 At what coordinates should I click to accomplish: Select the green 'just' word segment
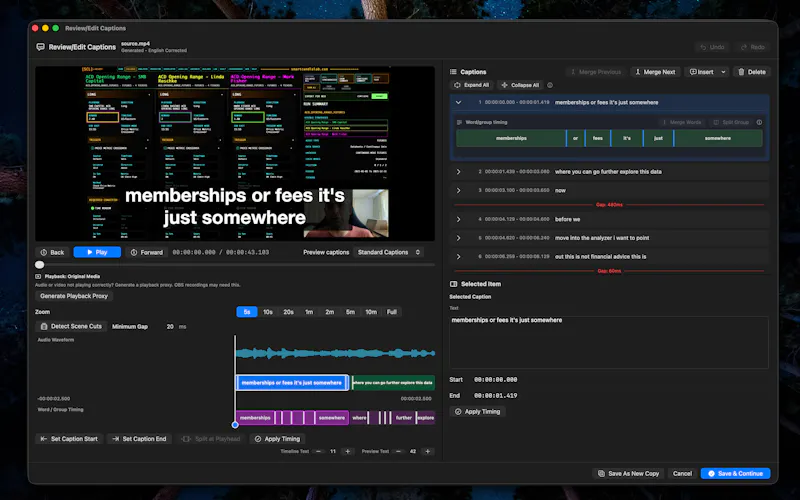(658, 138)
